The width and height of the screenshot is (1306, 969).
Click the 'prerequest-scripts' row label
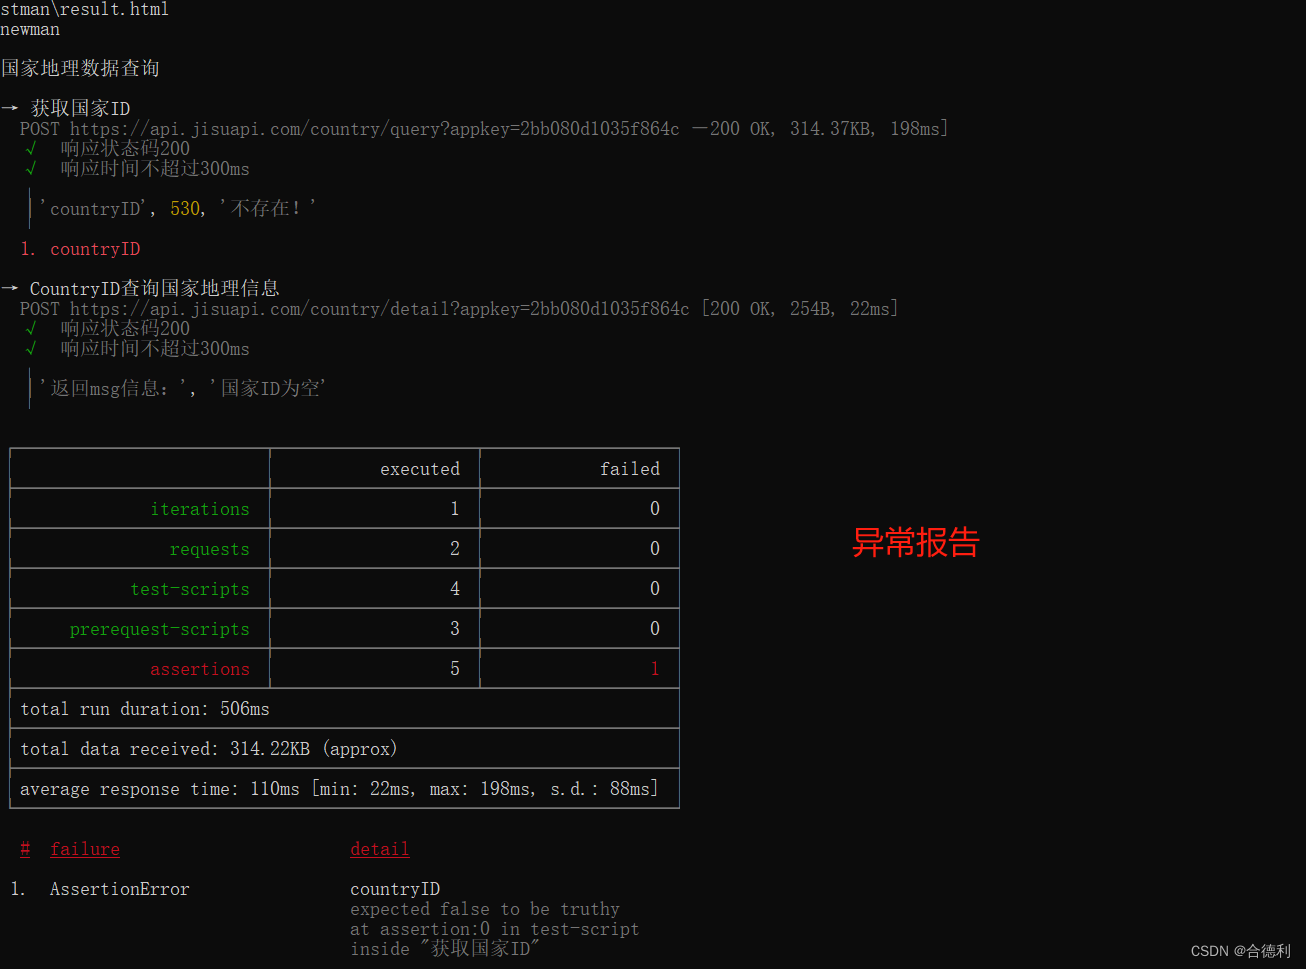[160, 629]
